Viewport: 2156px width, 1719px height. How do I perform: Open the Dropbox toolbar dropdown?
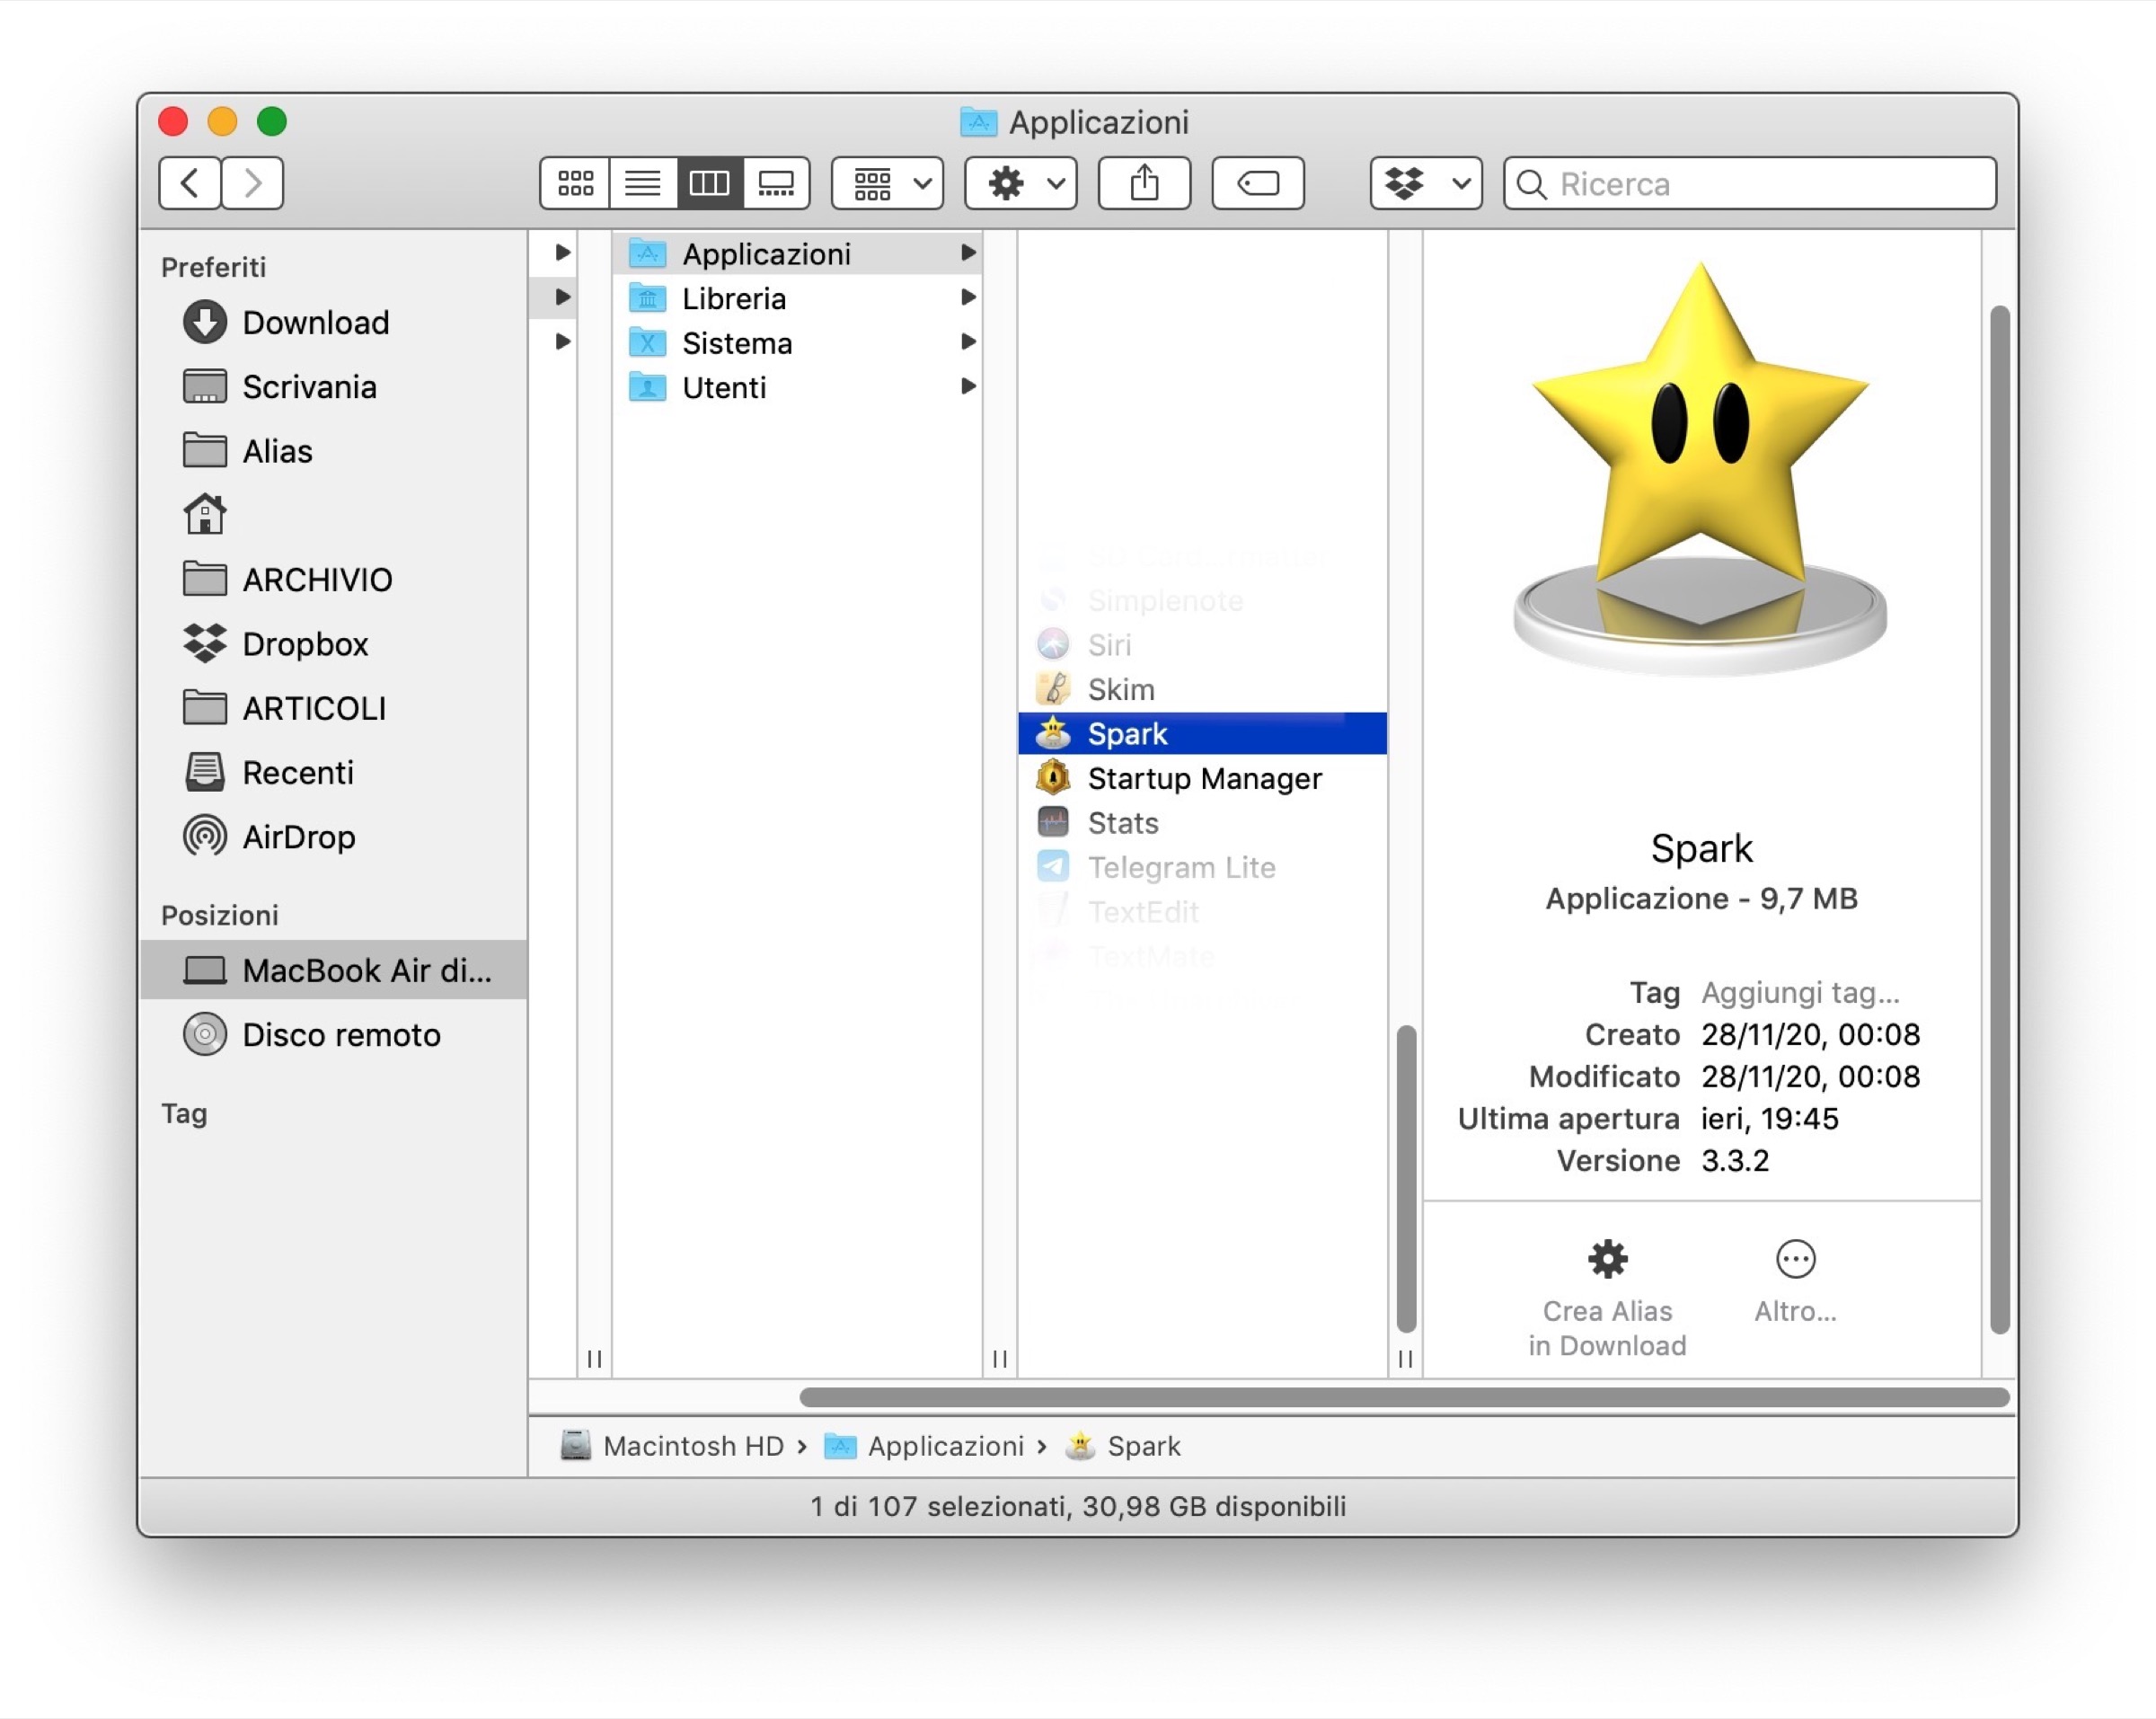point(1425,183)
